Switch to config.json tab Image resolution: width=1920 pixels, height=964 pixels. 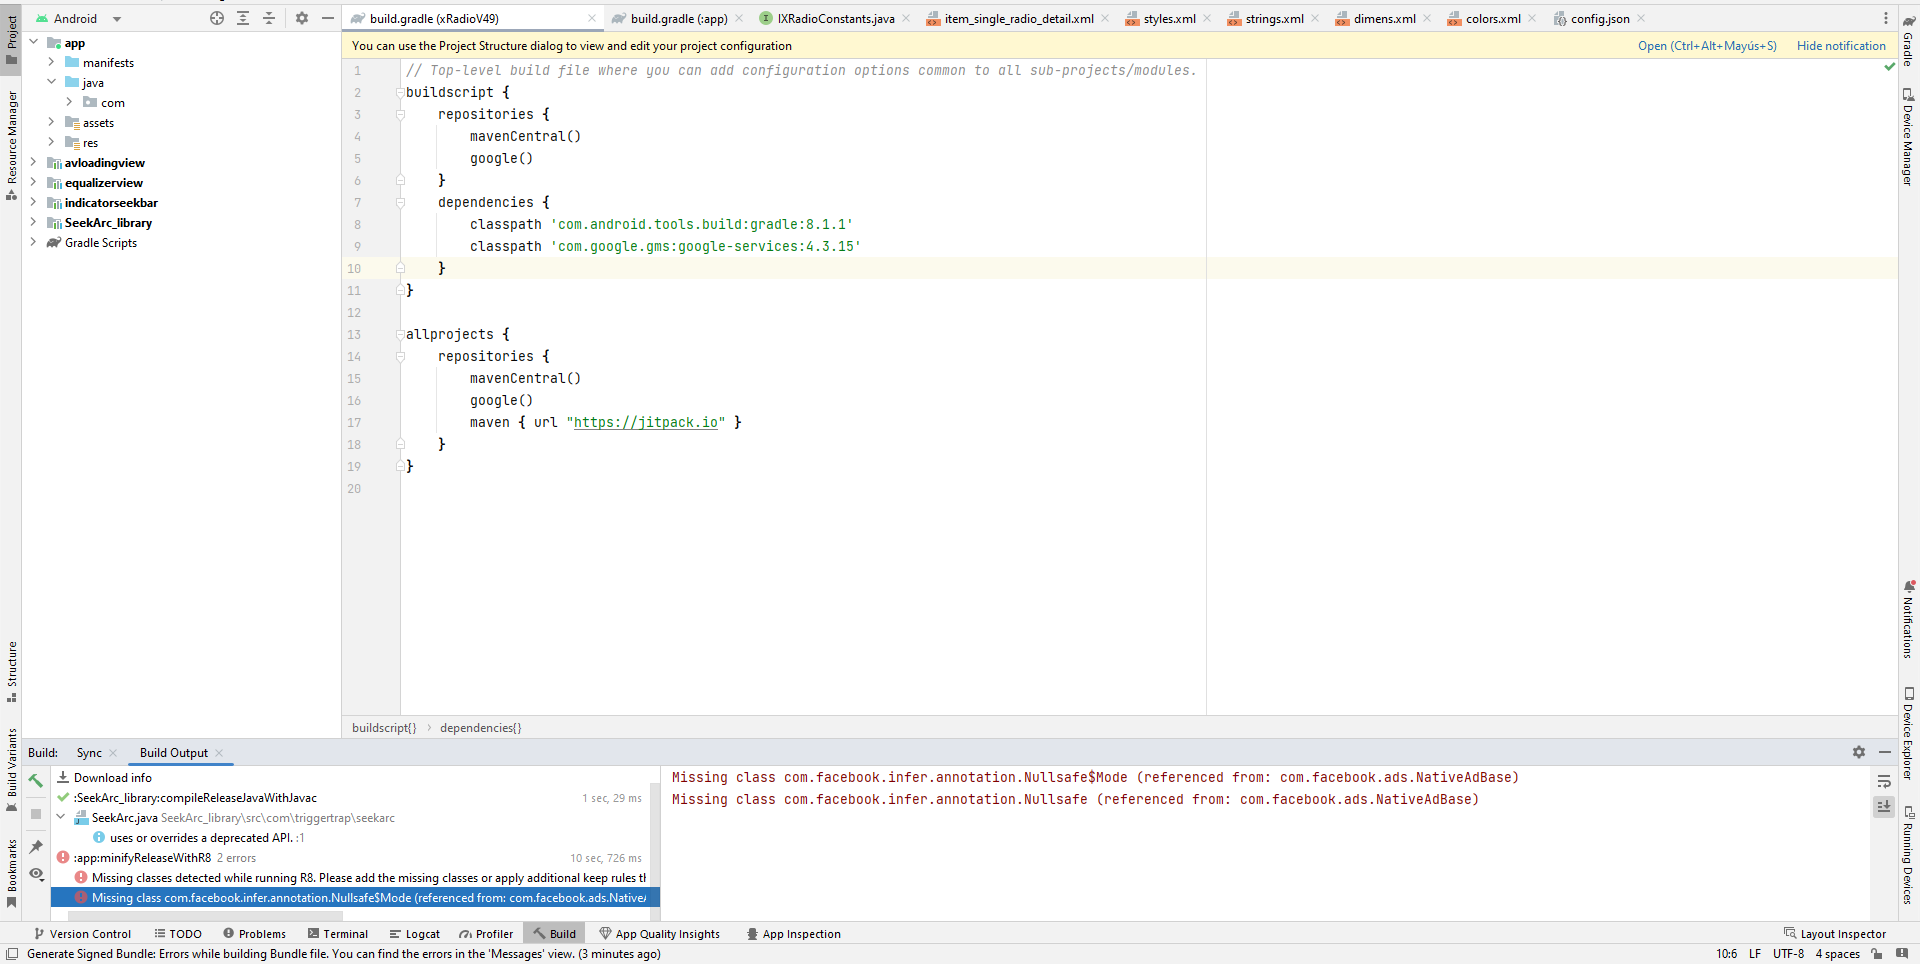pyautogui.click(x=1599, y=18)
